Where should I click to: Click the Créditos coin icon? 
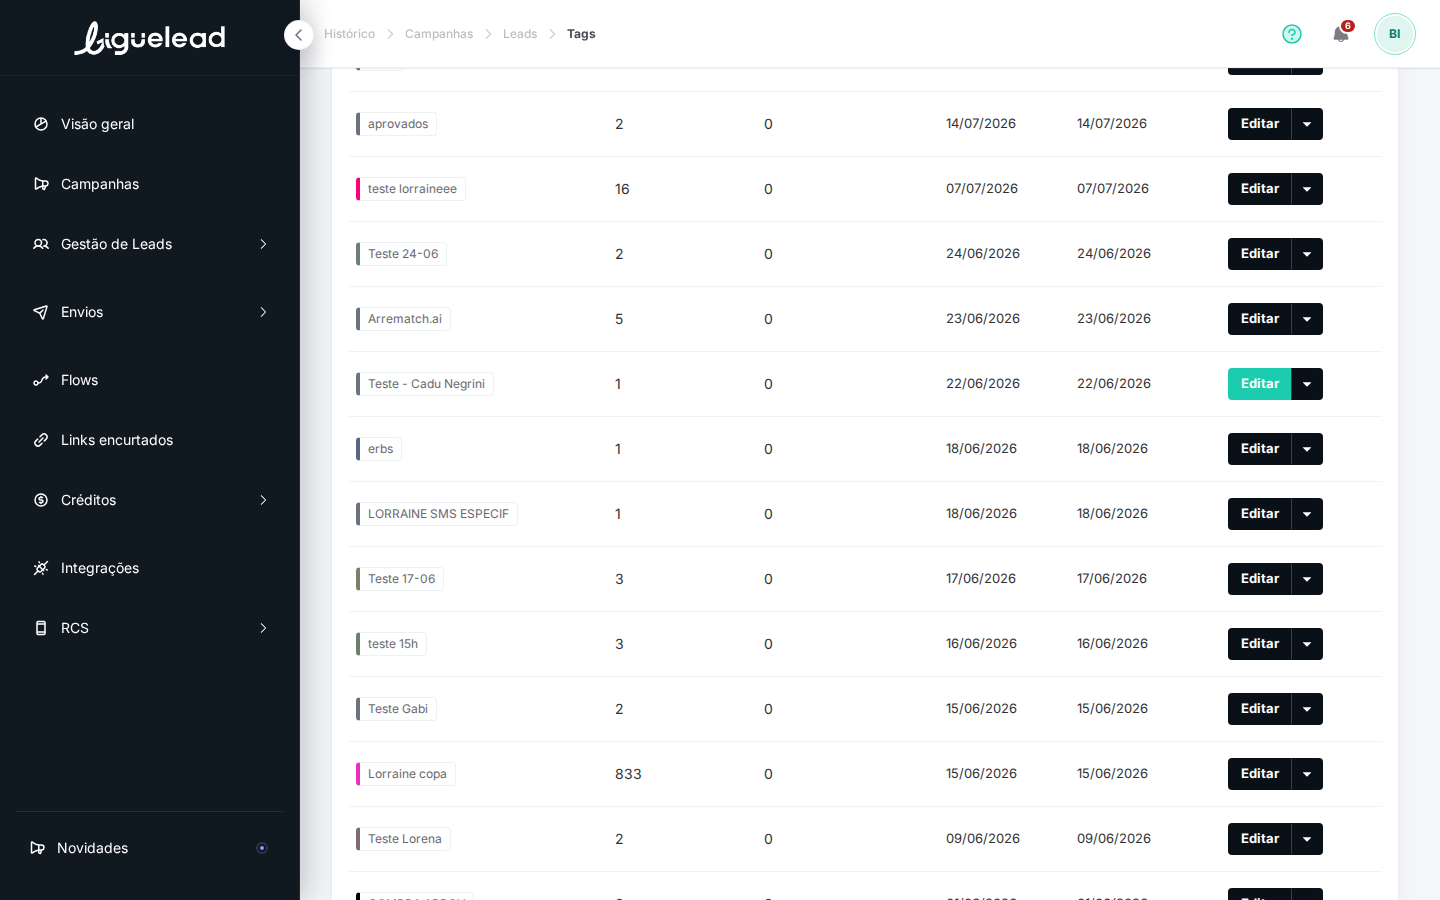coord(41,500)
